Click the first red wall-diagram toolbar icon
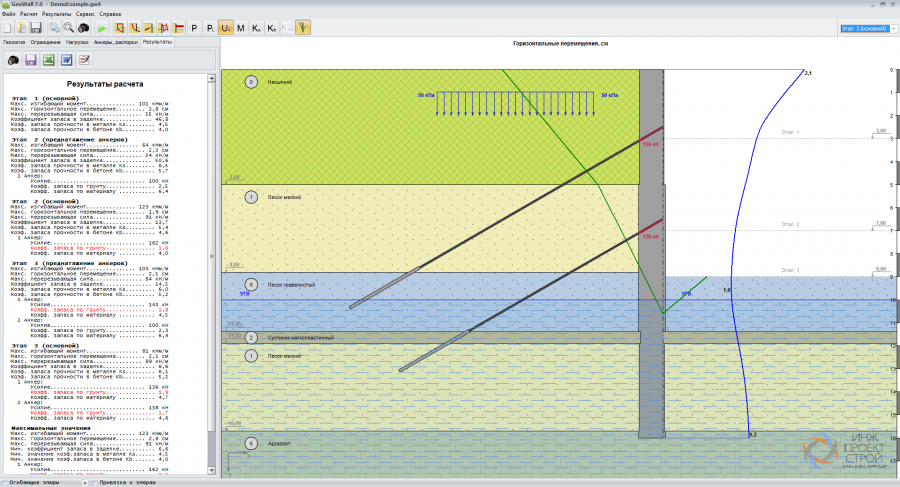The width and height of the screenshot is (900, 487). point(119,28)
